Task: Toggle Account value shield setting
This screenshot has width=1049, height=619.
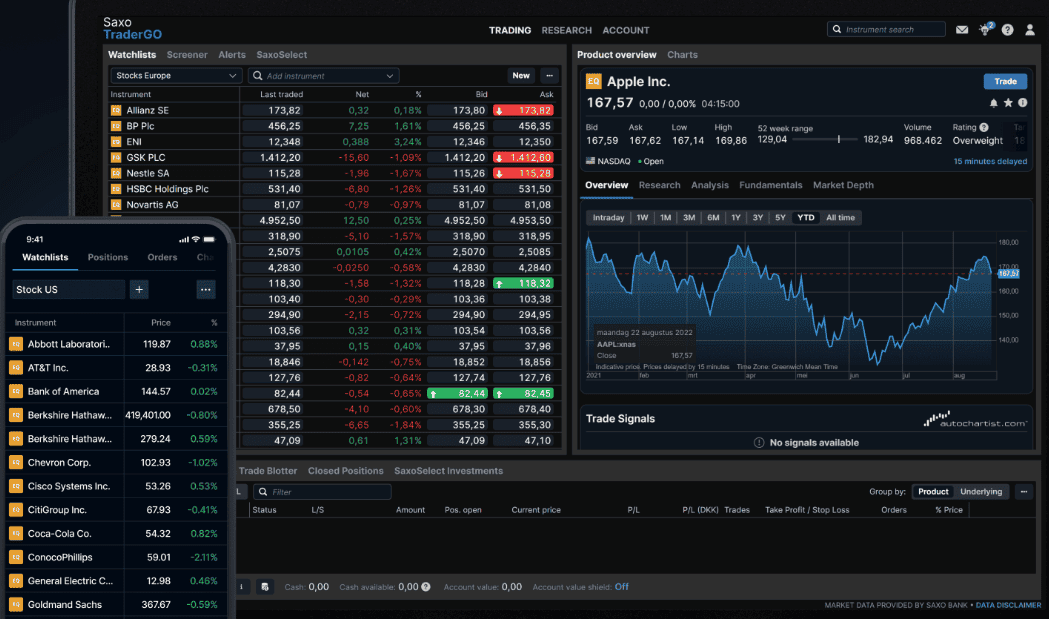Action: (621, 587)
